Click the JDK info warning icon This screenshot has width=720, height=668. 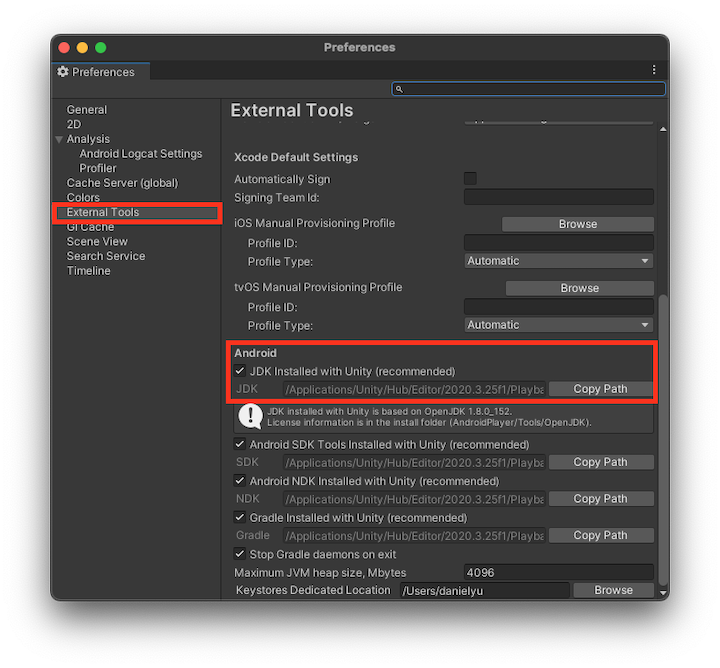click(x=250, y=416)
